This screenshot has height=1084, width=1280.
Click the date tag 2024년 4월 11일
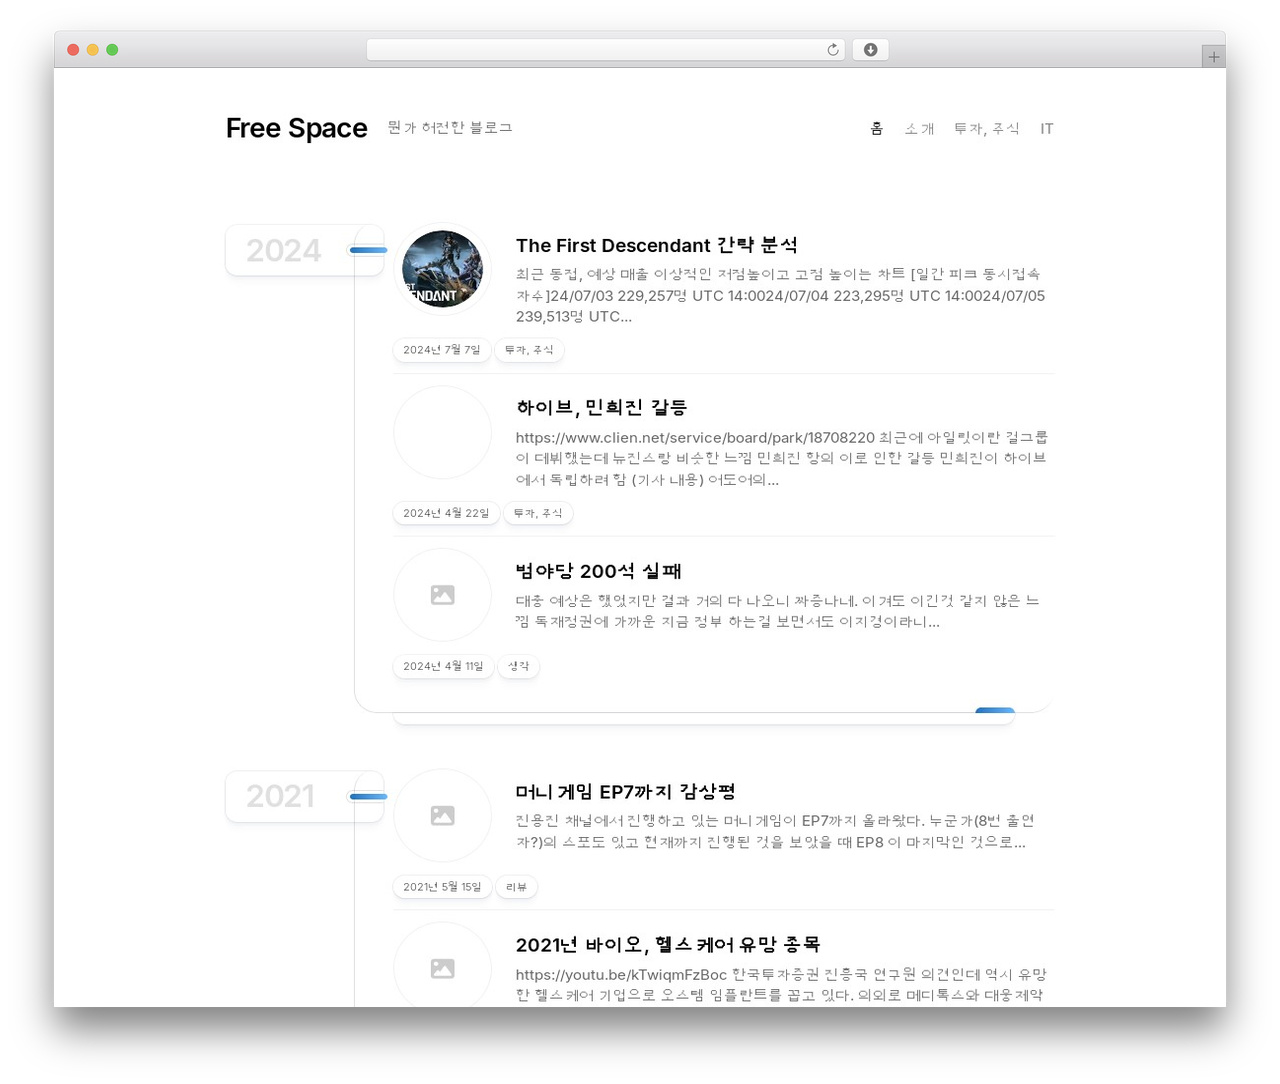[x=443, y=666]
